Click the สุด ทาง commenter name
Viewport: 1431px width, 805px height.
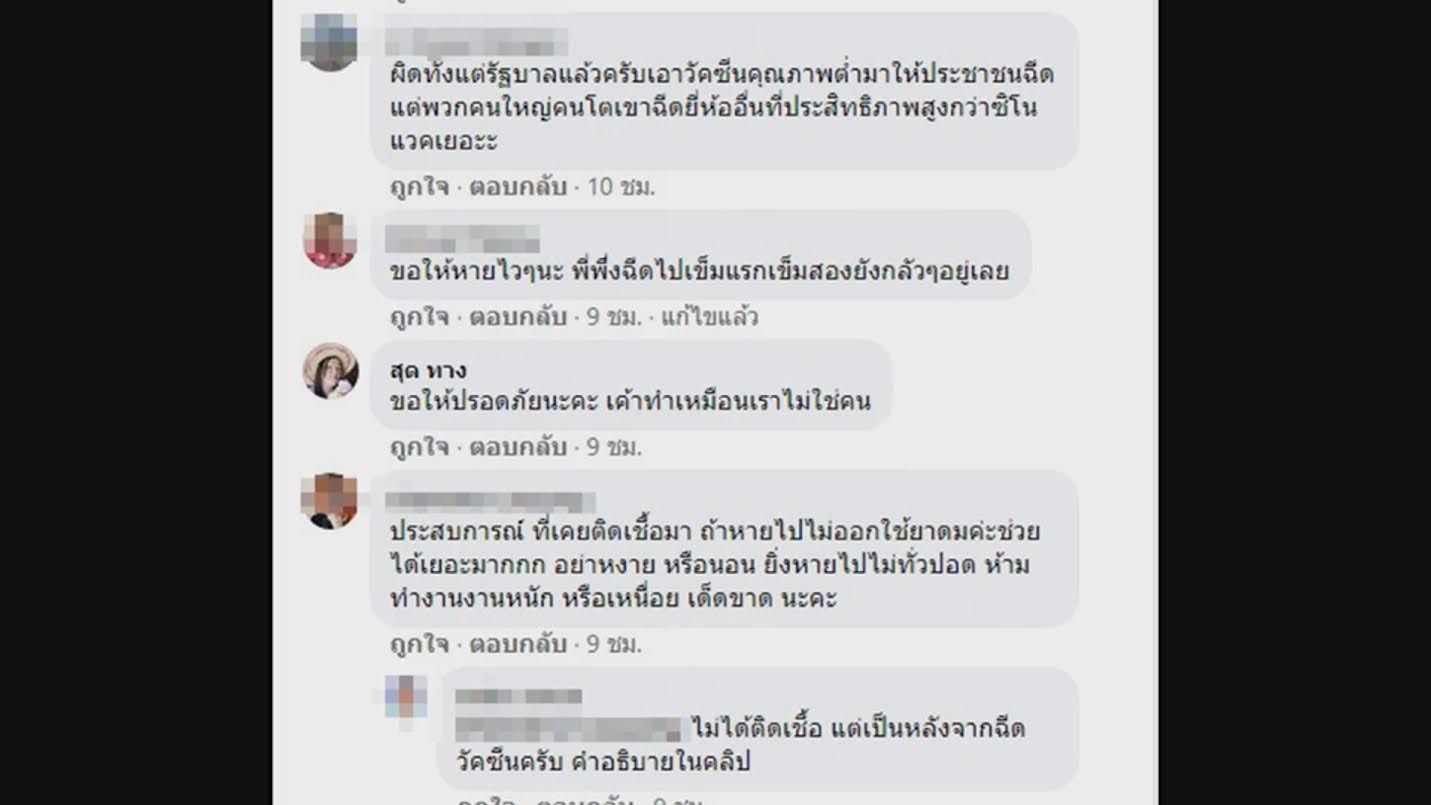click(x=427, y=370)
